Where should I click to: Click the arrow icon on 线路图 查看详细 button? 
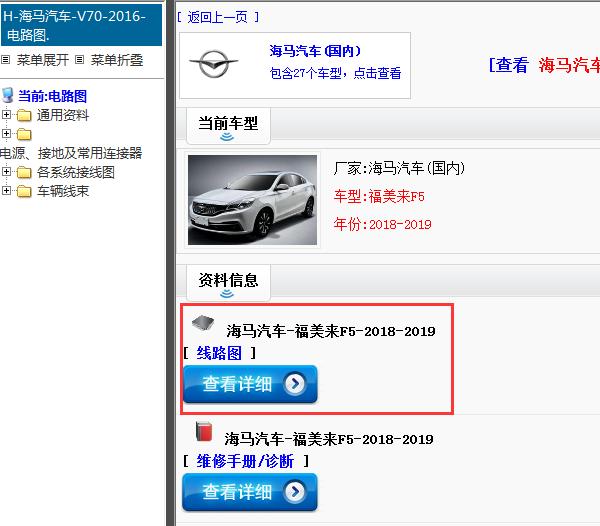coord(295,383)
